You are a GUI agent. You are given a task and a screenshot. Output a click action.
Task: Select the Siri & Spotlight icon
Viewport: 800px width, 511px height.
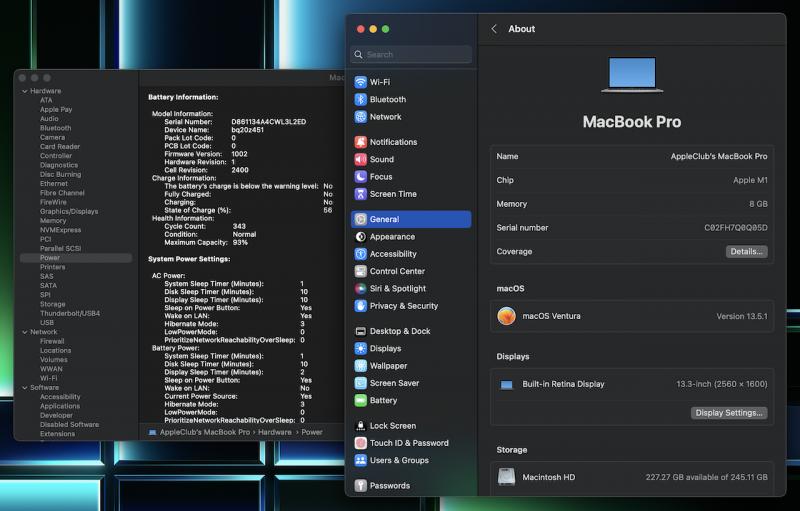[361, 289]
